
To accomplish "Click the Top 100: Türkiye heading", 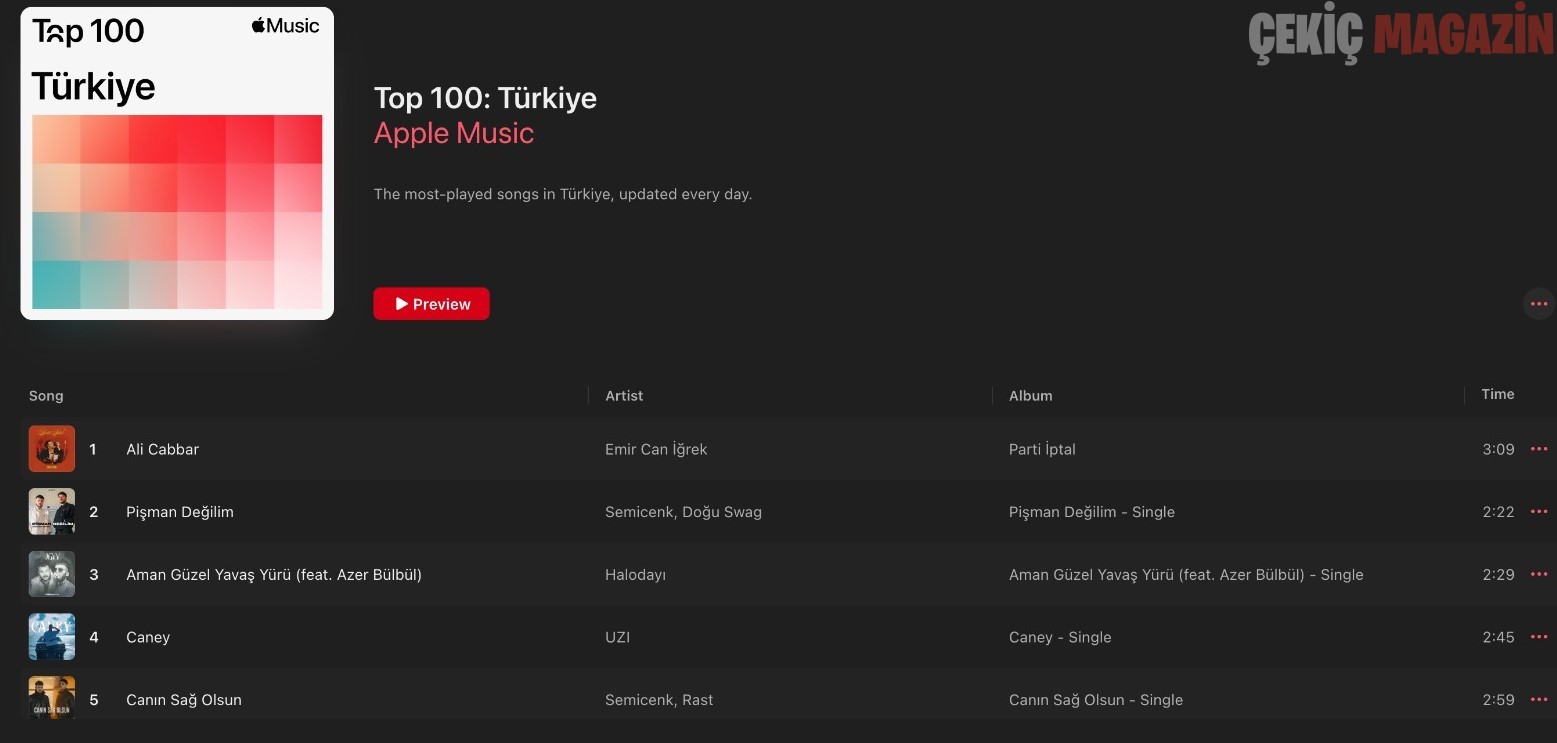I will (485, 98).
